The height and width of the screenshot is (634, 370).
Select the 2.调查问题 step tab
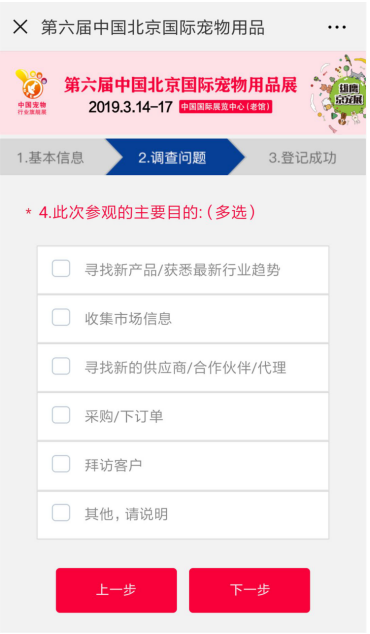tap(175, 157)
